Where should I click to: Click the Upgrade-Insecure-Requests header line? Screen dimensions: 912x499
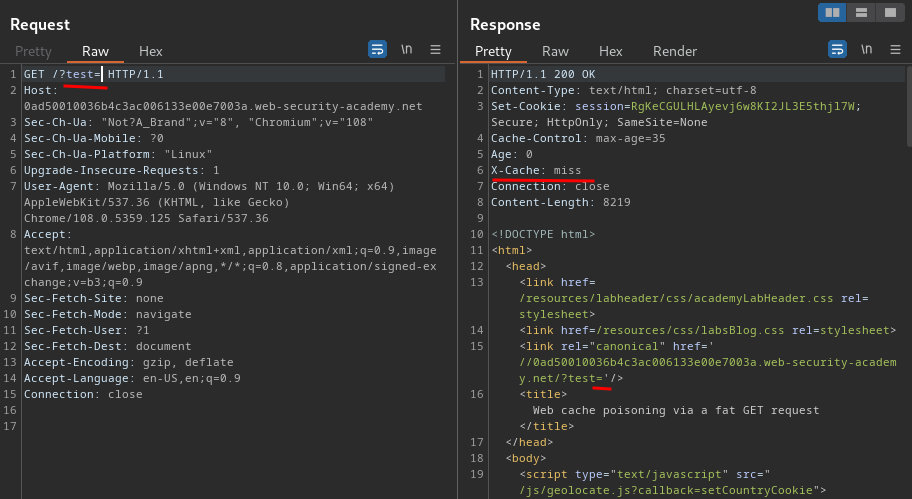[x=122, y=170]
